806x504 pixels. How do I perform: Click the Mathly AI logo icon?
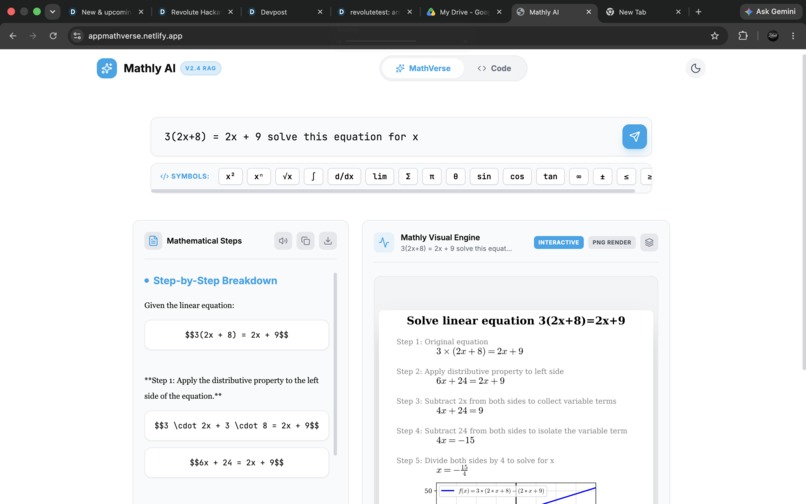point(107,68)
